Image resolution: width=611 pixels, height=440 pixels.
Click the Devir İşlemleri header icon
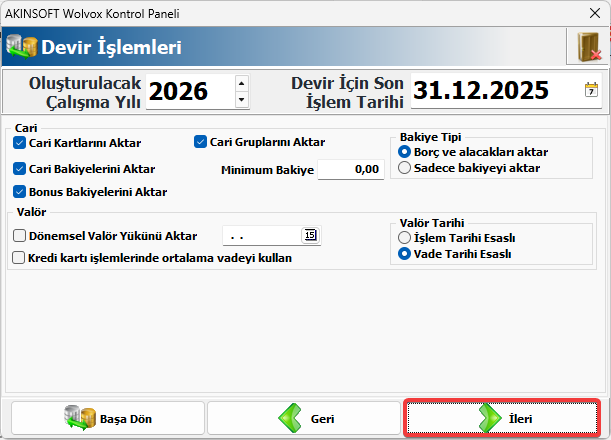[21, 47]
